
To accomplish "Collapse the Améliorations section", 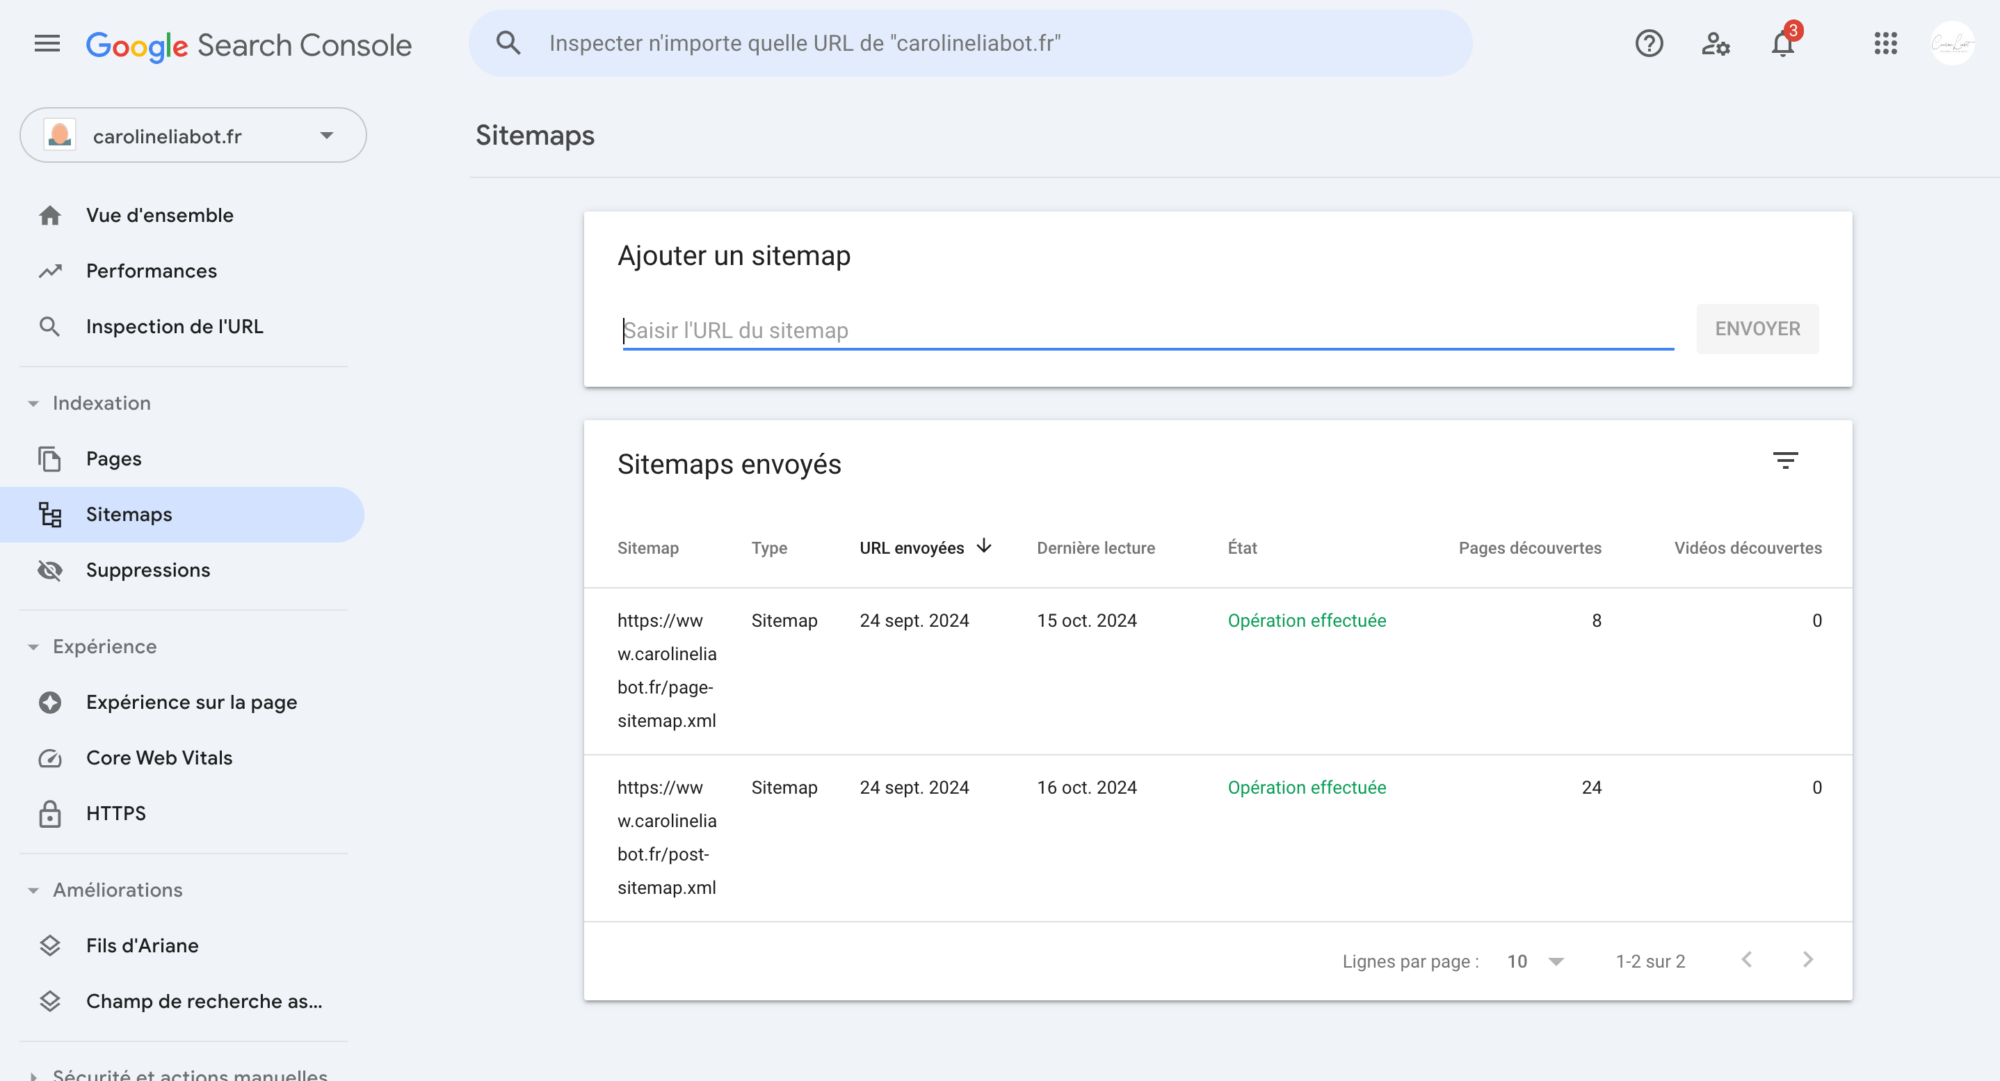I will pyautogui.click(x=33, y=890).
